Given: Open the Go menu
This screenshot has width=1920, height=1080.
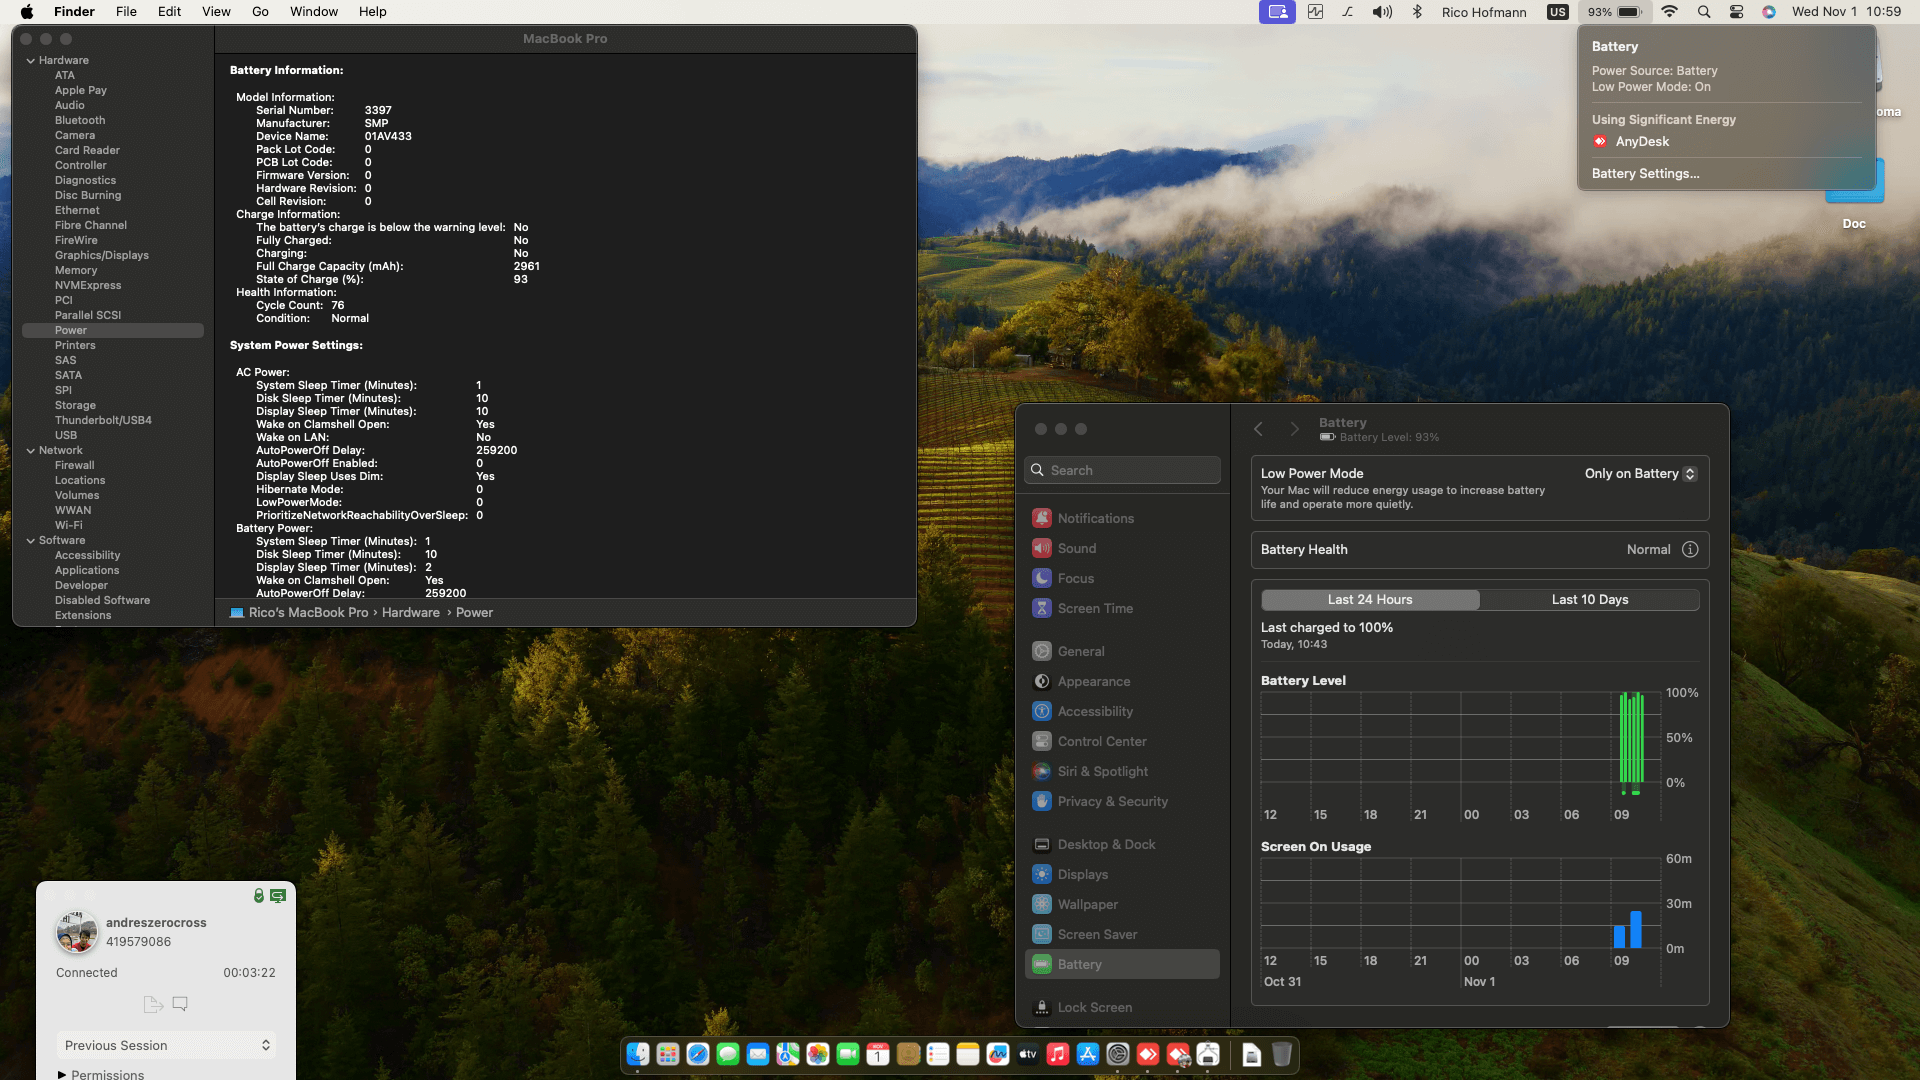Looking at the screenshot, I should [260, 12].
